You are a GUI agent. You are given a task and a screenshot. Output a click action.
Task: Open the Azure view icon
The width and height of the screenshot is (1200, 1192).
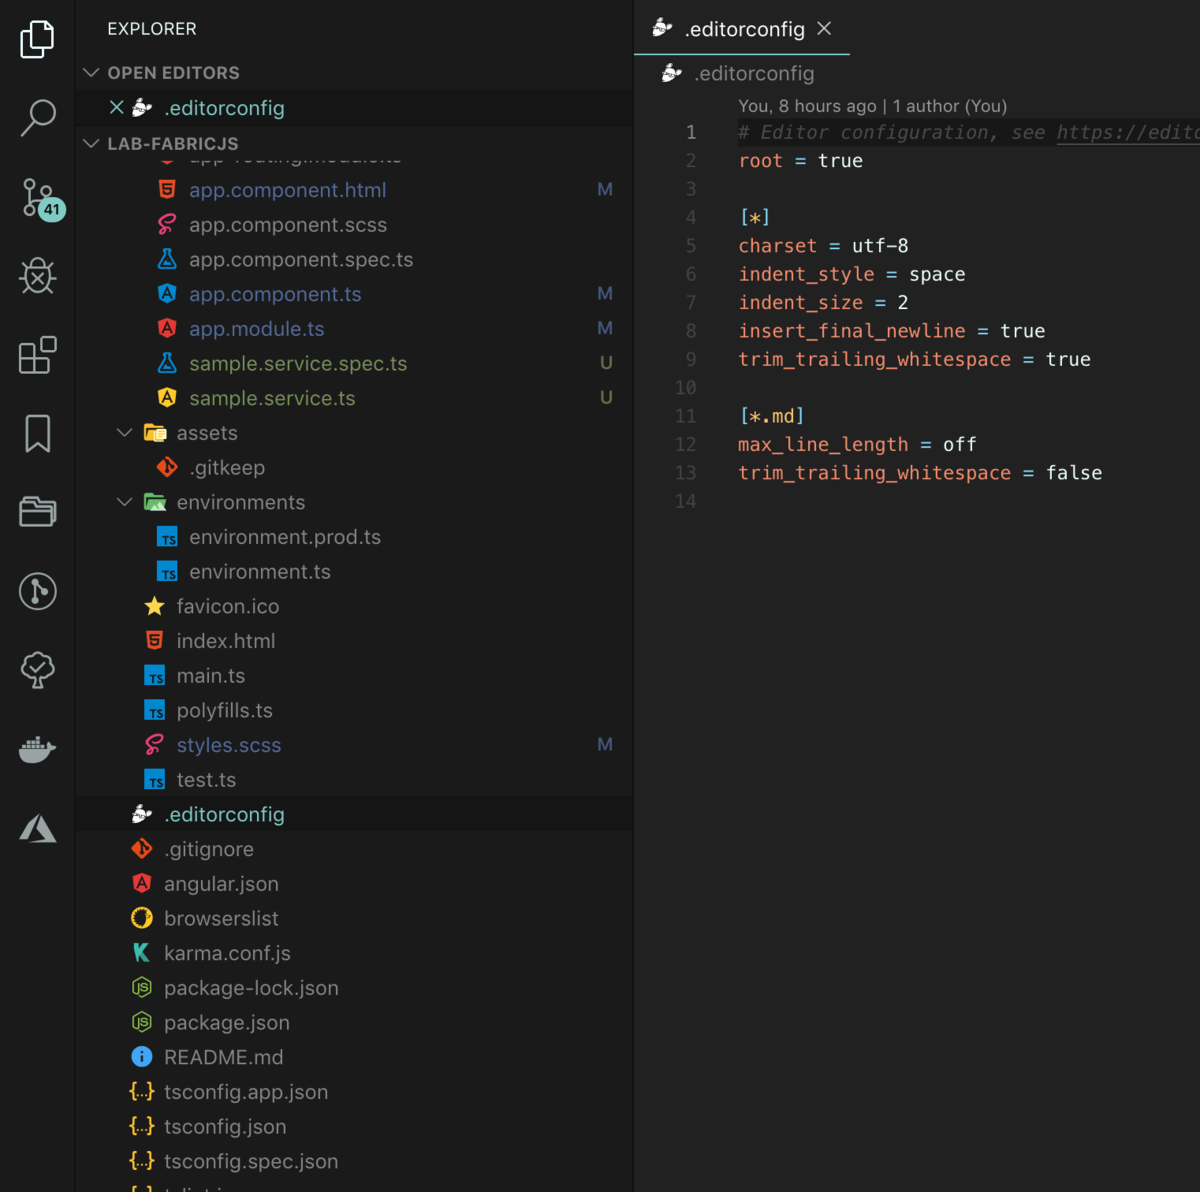point(38,828)
